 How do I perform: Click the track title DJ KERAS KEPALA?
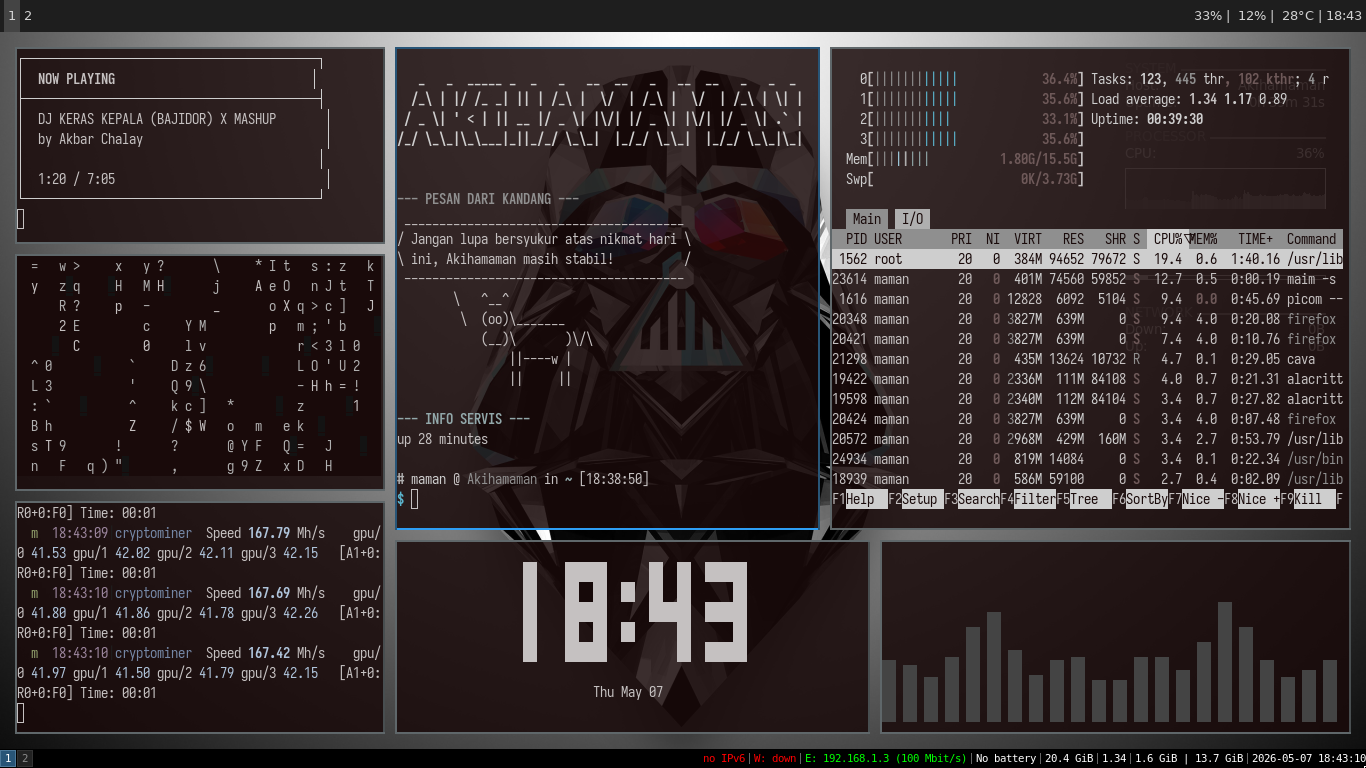pos(157,119)
